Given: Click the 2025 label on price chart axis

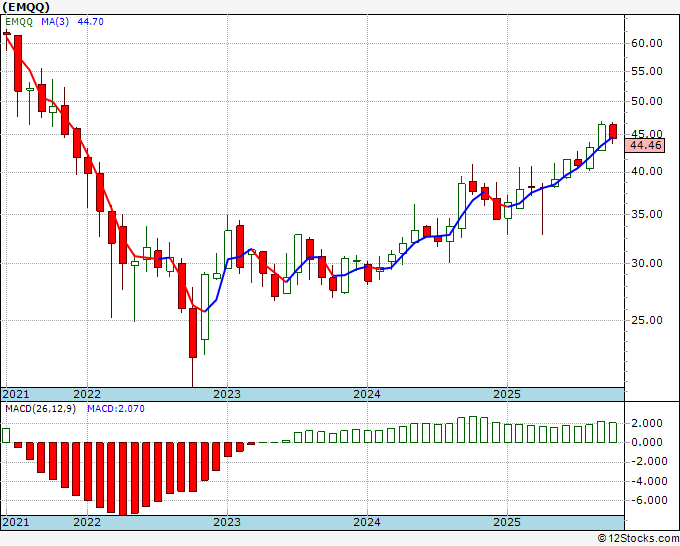Looking at the screenshot, I should tap(507, 394).
